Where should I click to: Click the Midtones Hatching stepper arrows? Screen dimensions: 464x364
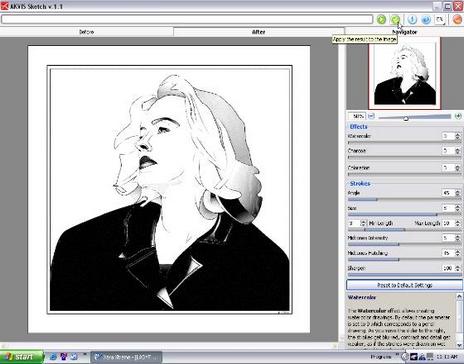coord(458,253)
